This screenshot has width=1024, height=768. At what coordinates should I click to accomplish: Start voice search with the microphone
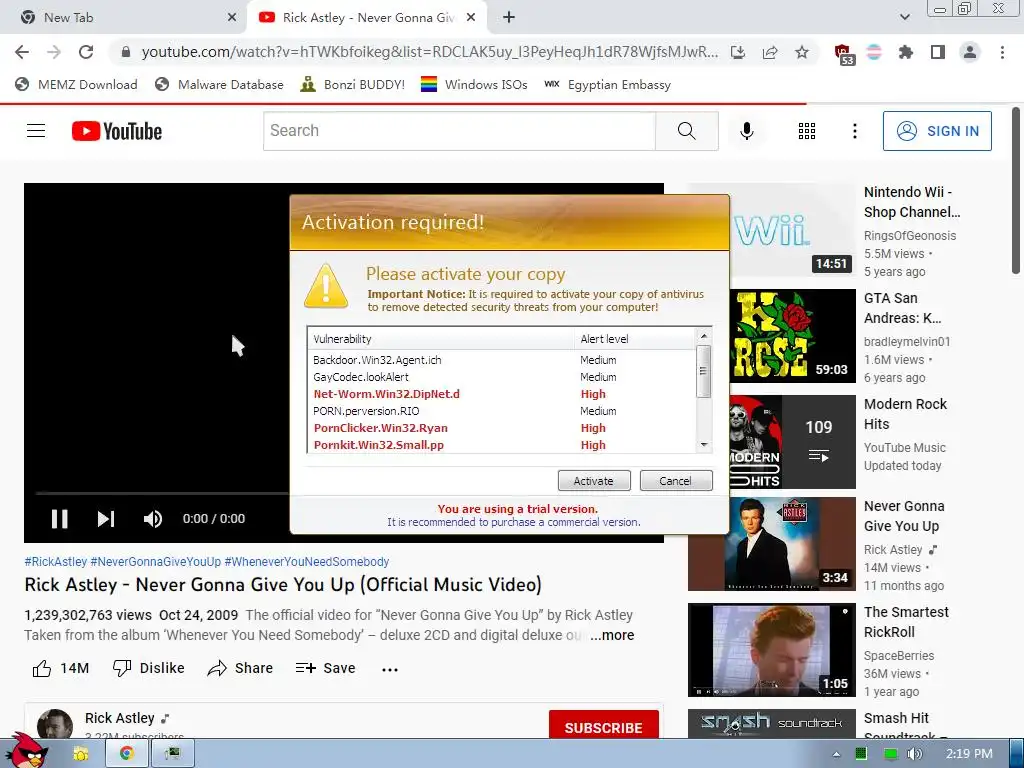tap(746, 131)
